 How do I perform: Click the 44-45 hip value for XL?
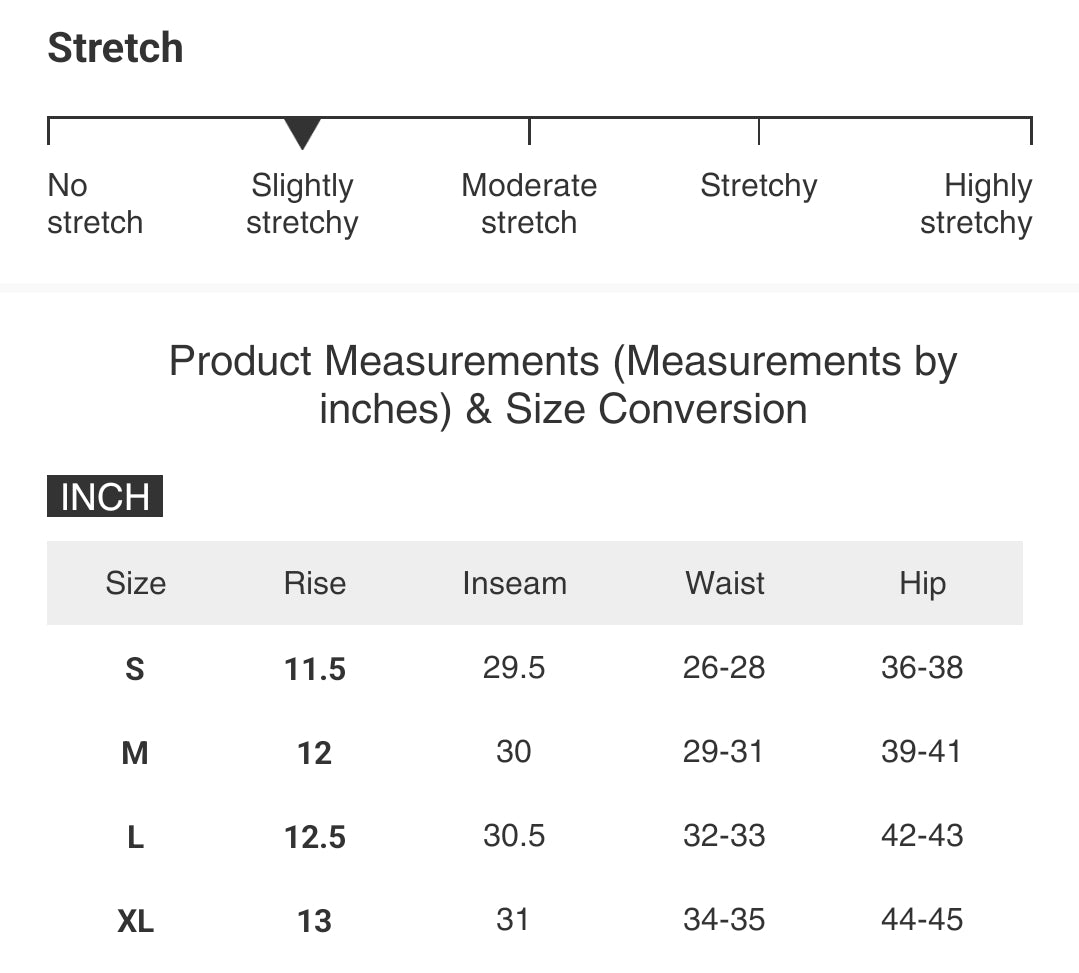922,919
